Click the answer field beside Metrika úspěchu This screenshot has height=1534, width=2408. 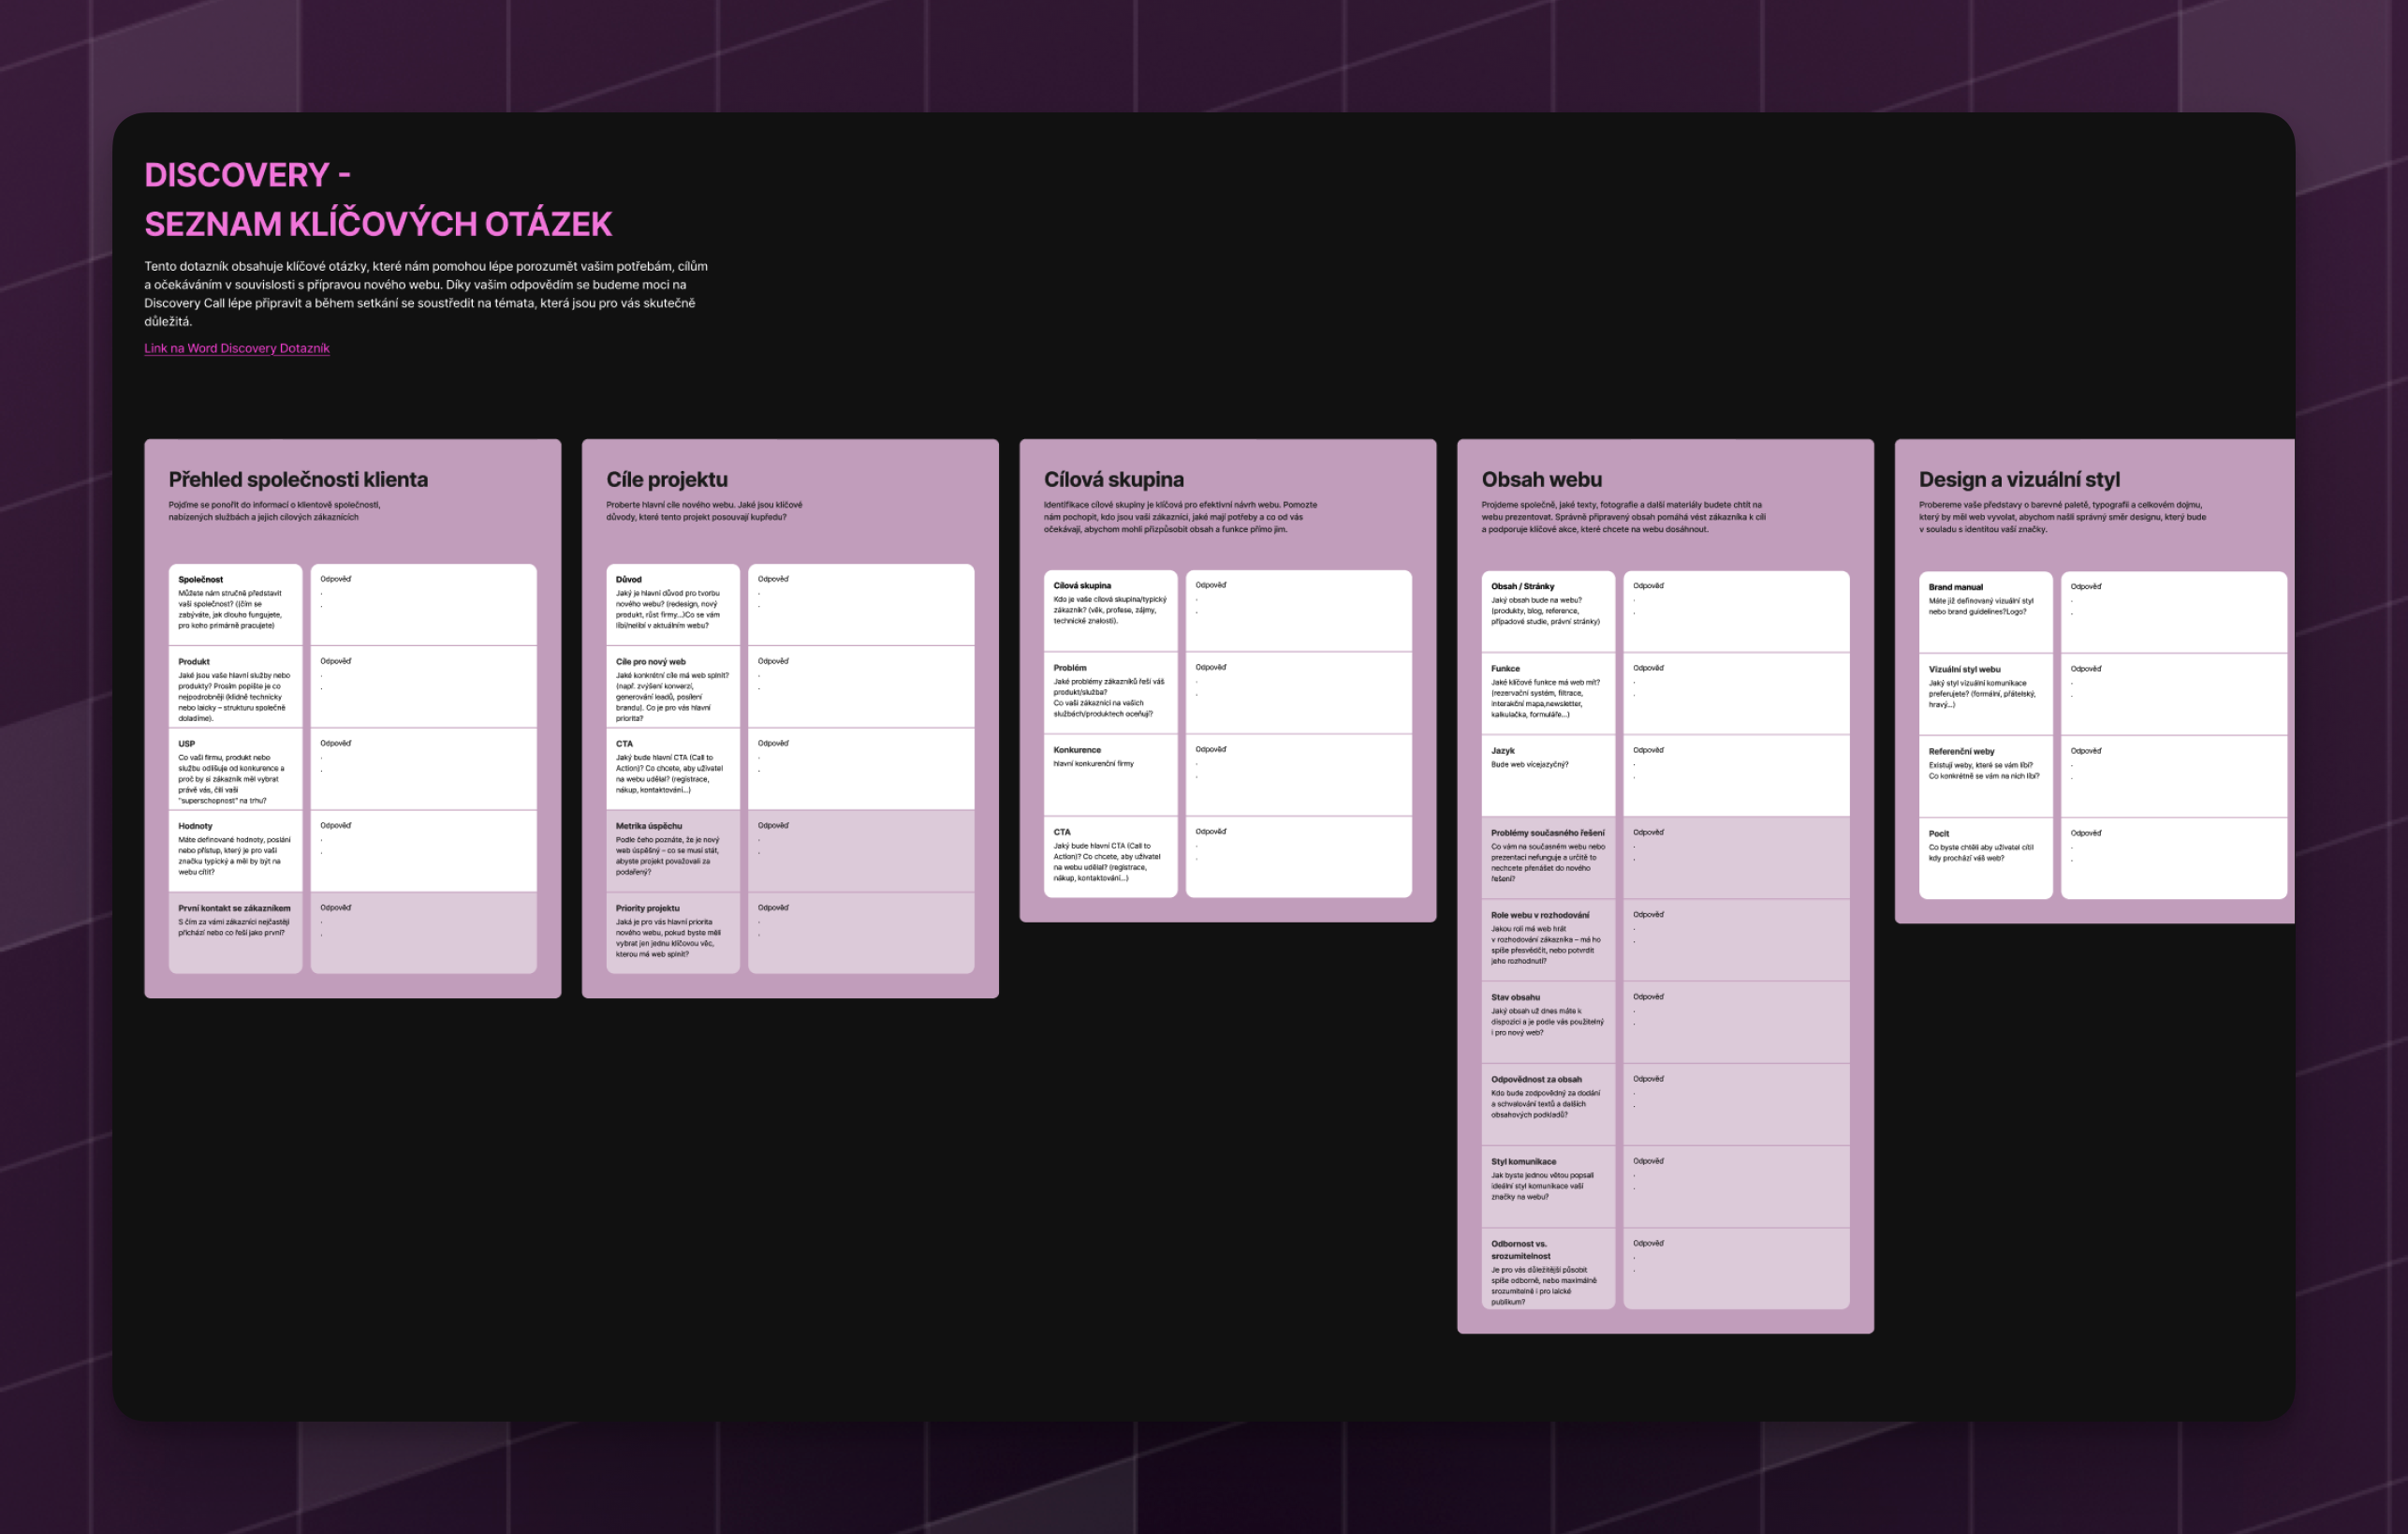point(861,851)
